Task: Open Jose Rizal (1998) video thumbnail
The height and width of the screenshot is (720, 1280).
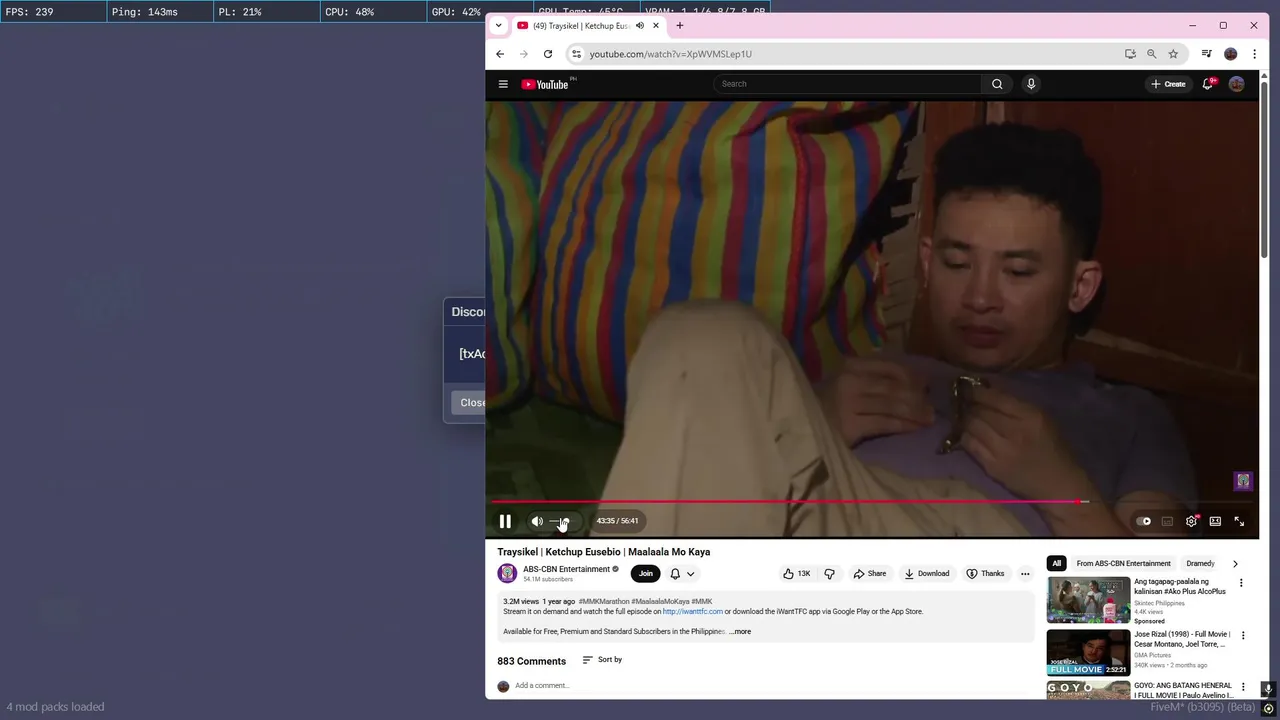Action: (x=1088, y=652)
